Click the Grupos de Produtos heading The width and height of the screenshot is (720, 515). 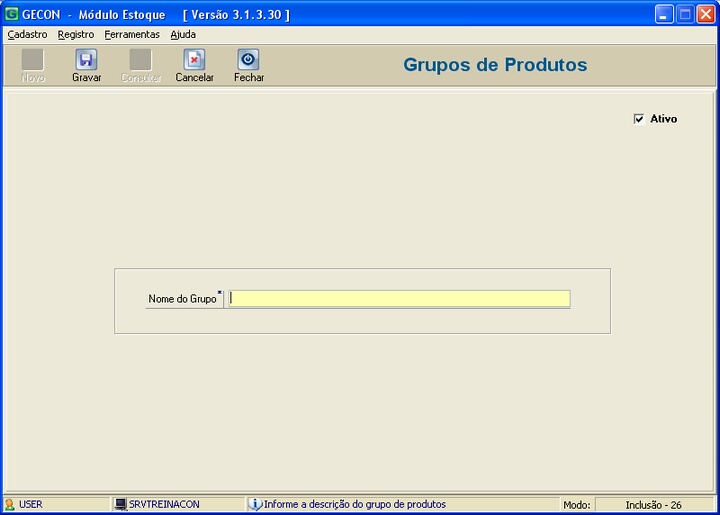pos(495,65)
